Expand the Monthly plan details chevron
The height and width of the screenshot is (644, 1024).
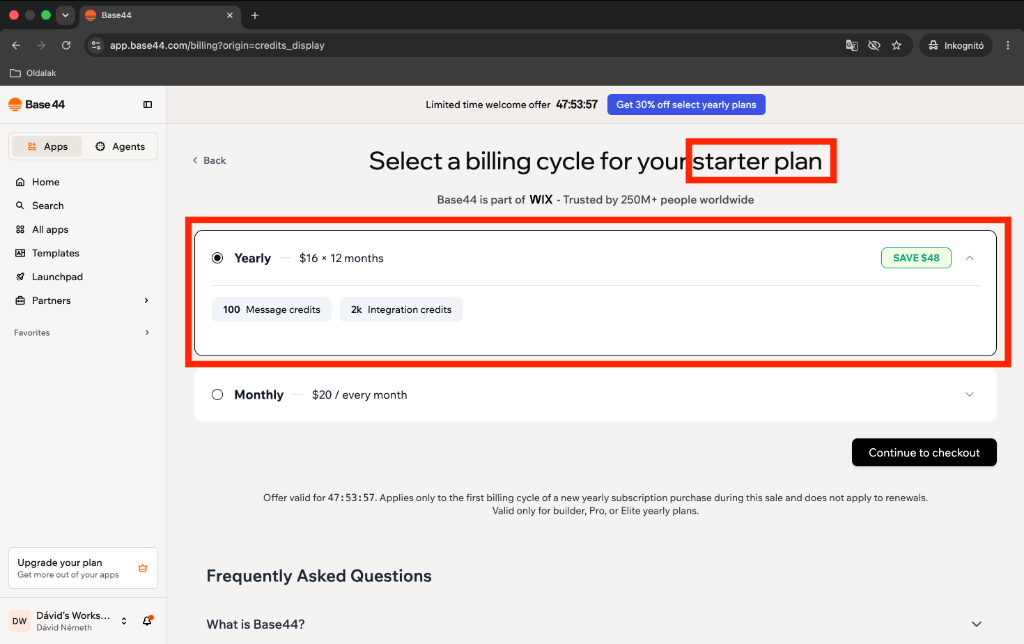tap(970, 394)
